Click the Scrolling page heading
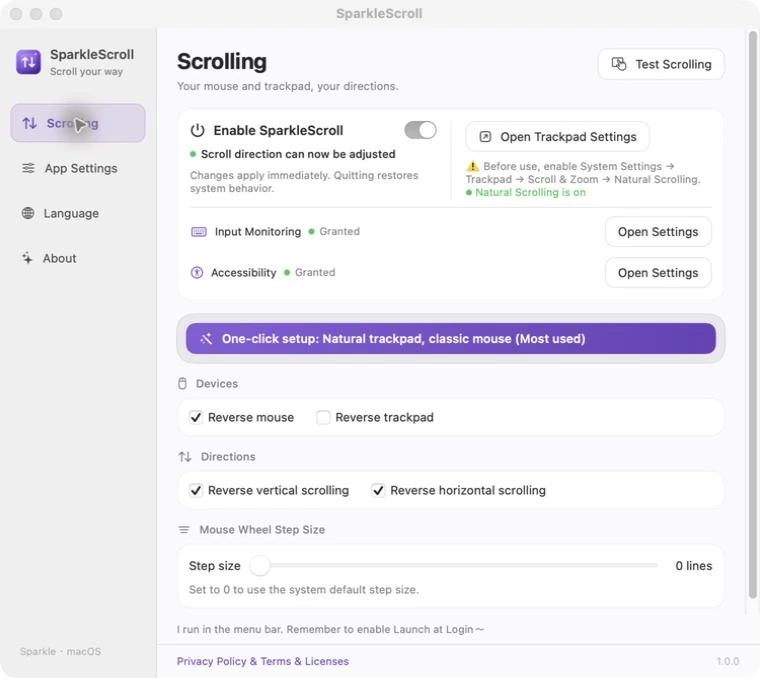The image size is (760, 678). (x=222, y=62)
